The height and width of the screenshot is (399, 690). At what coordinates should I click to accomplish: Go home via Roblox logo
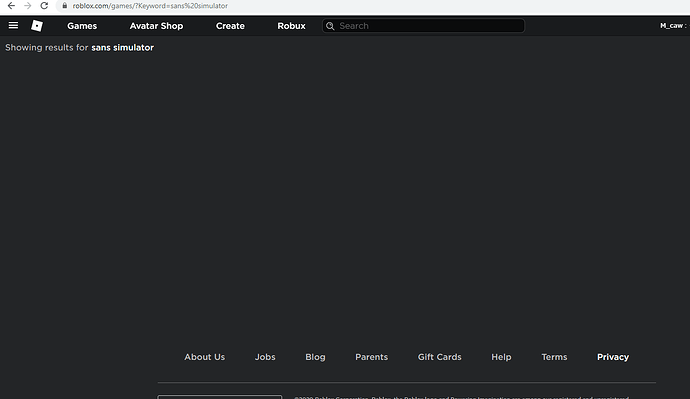click(37, 26)
